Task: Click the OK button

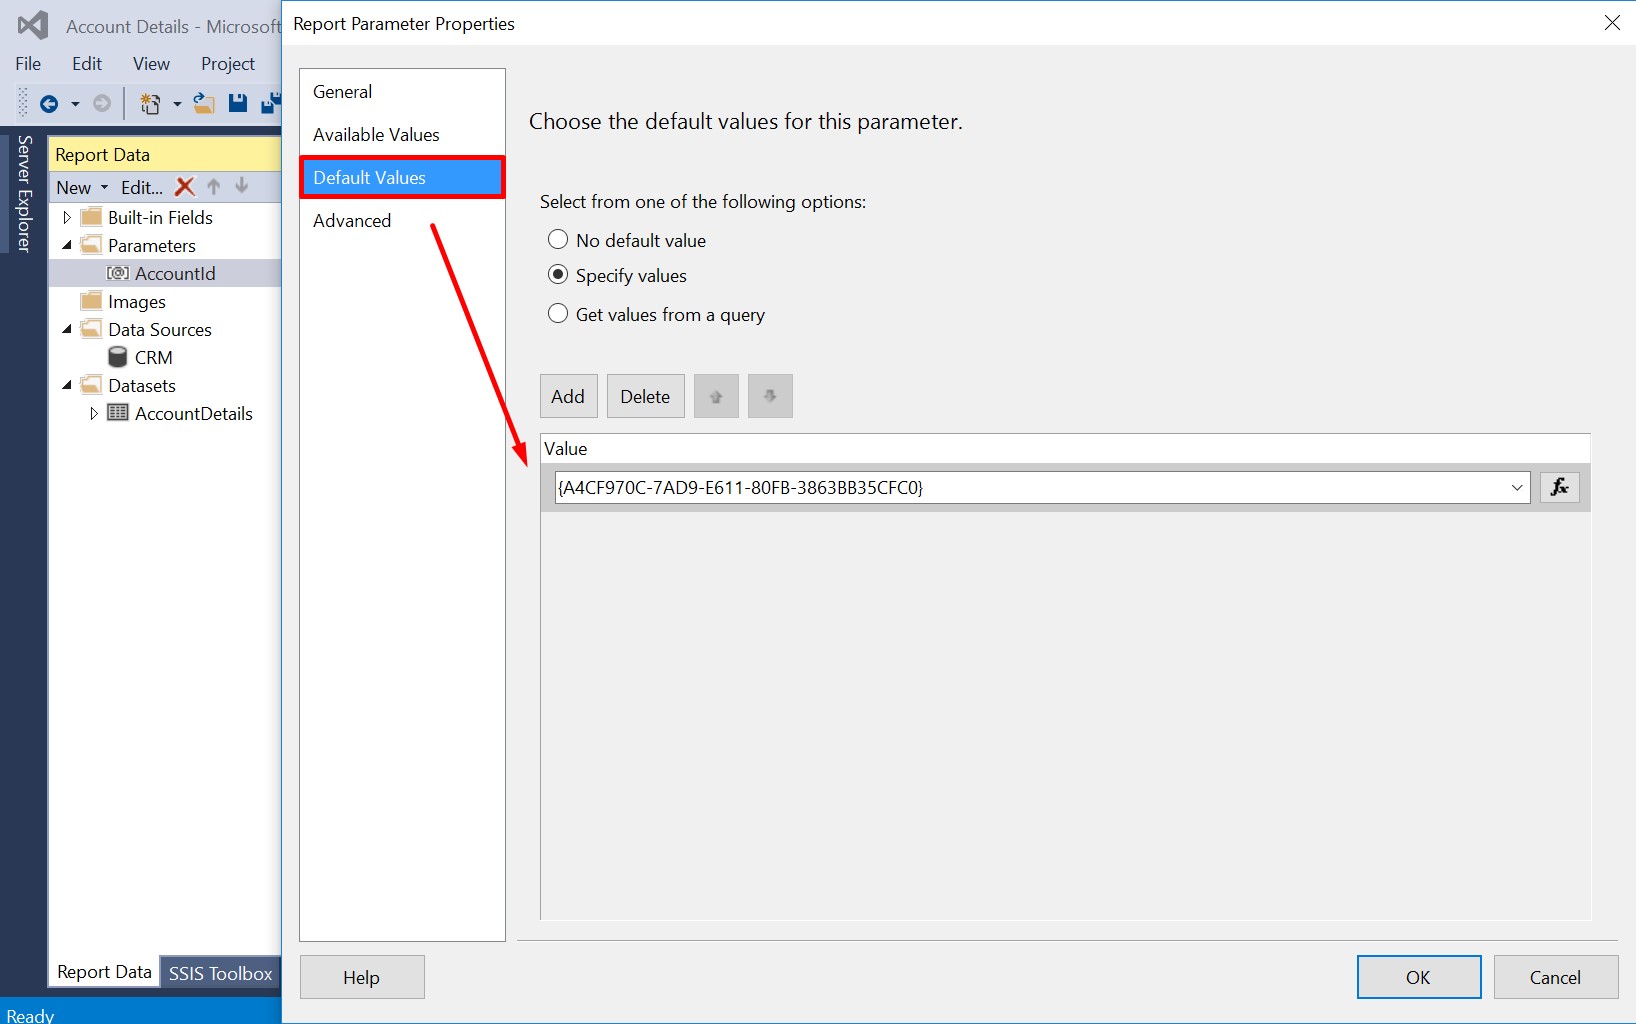Action: coord(1418,977)
